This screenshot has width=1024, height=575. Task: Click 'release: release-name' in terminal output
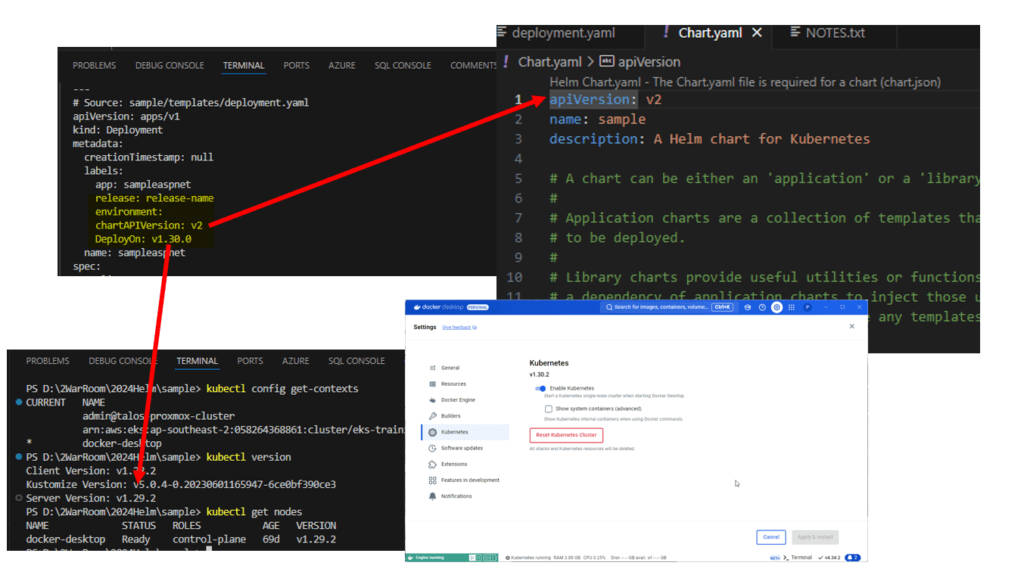[x=154, y=198]
